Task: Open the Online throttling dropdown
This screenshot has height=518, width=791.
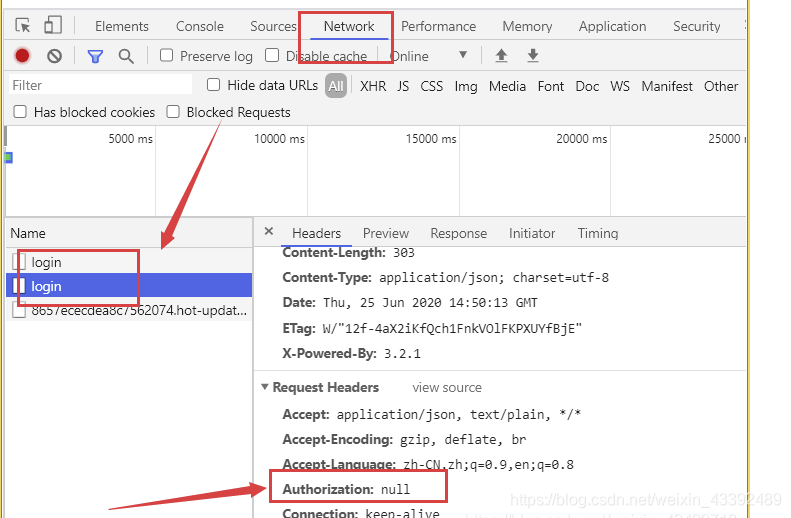Action: click(x=429, y=55)
